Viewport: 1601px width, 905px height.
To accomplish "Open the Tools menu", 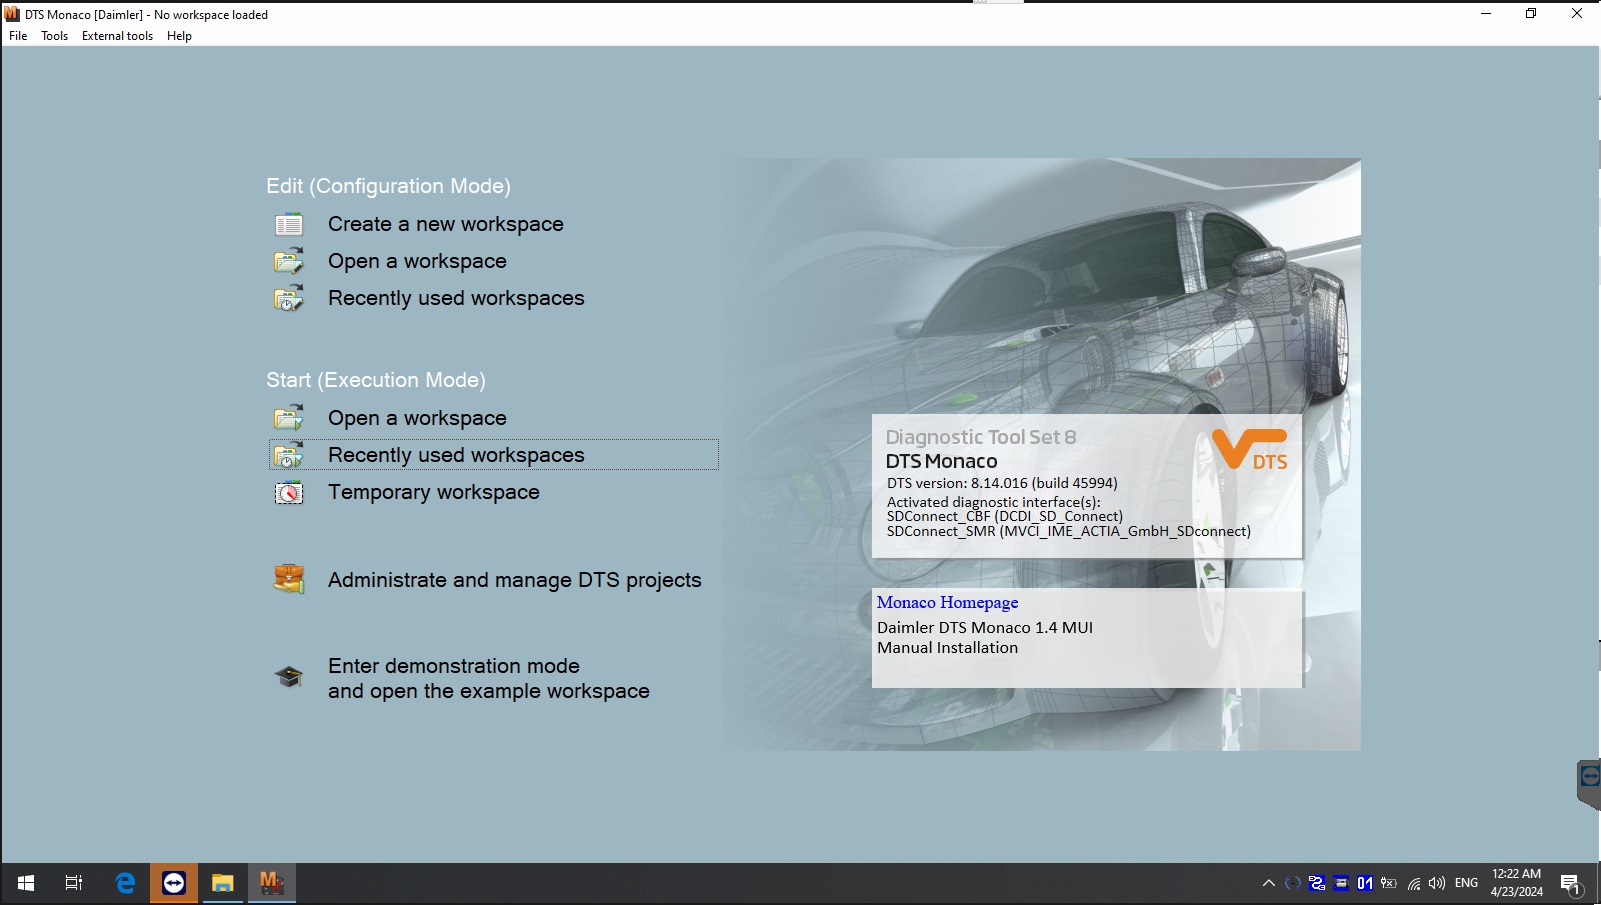I will pos(54,36).
